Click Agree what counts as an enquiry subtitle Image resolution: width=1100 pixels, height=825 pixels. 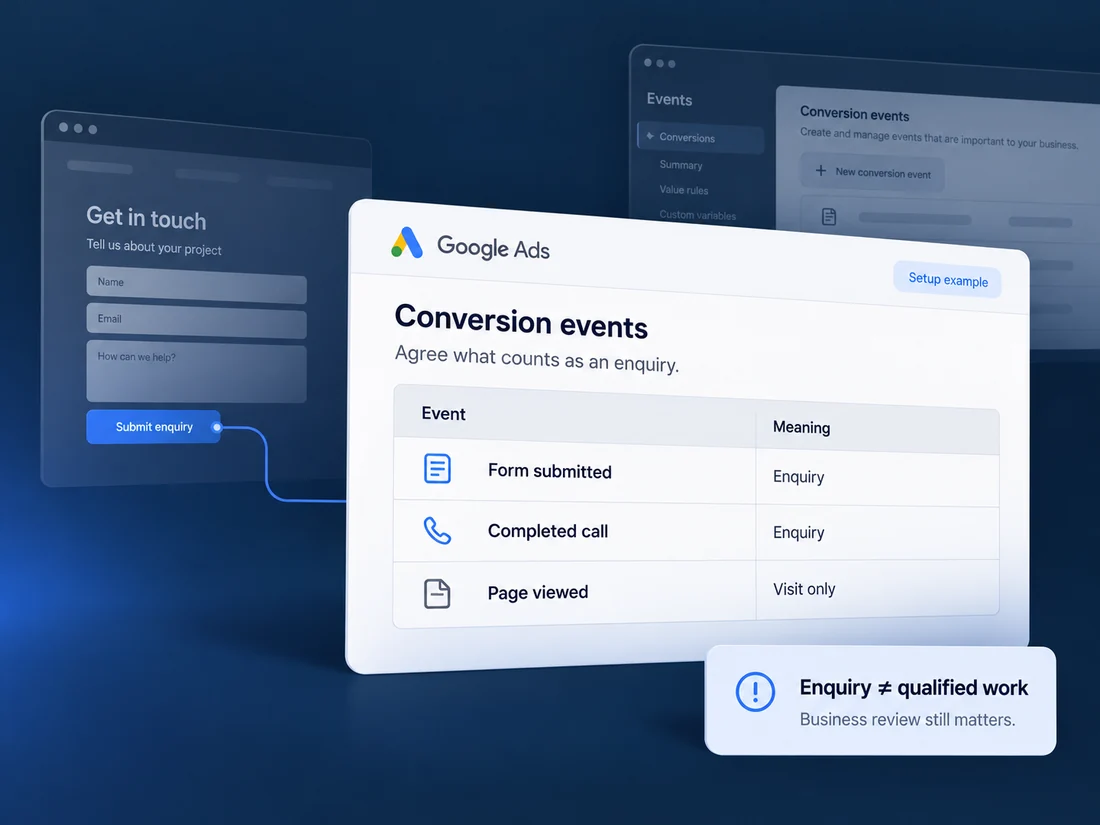point(537,358)
